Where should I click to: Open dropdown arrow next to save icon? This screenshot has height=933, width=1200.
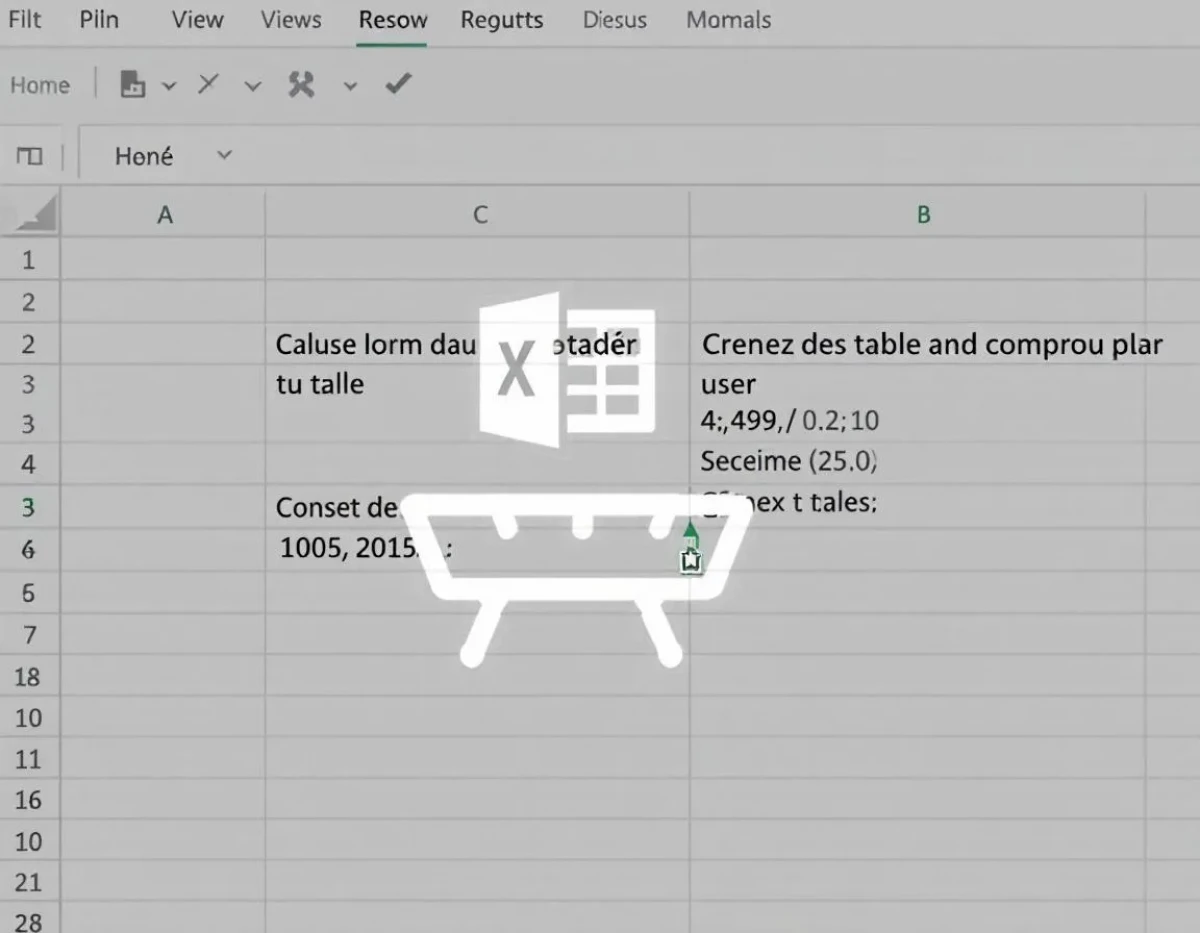tap(169, 86)
